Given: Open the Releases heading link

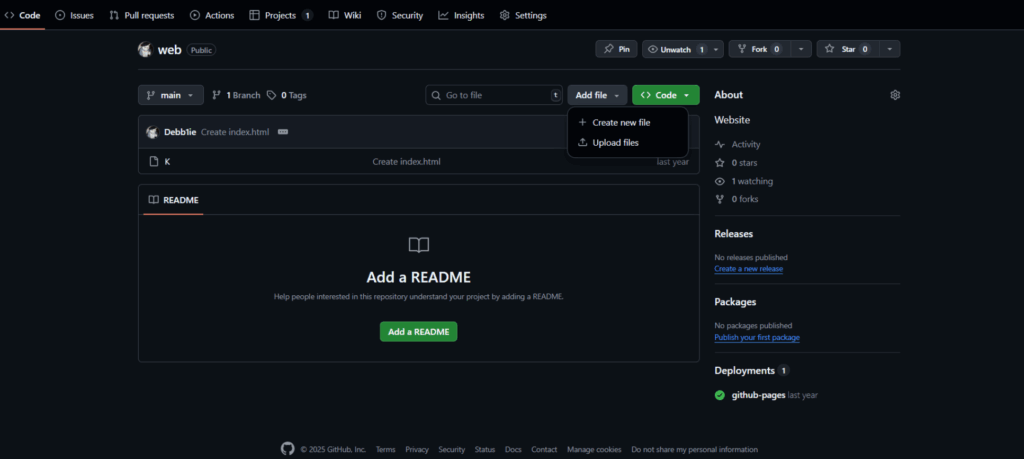Looking at the screenshot, I should pyautogui.click(x=733, y=234).
